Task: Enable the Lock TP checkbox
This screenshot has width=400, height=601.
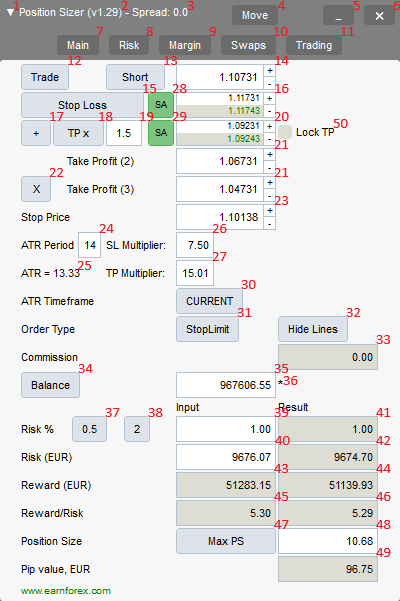Action: [x=285, y=132]
